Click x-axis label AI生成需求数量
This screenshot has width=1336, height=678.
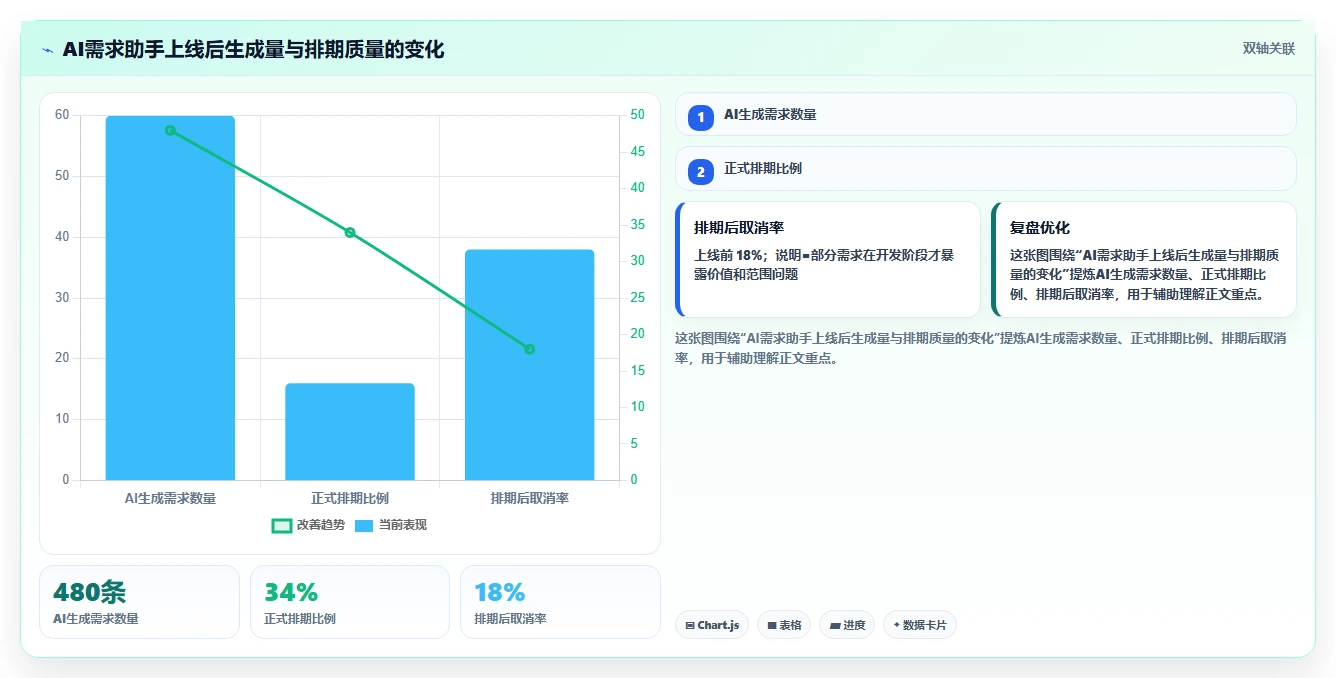click(x=170, y=498)
